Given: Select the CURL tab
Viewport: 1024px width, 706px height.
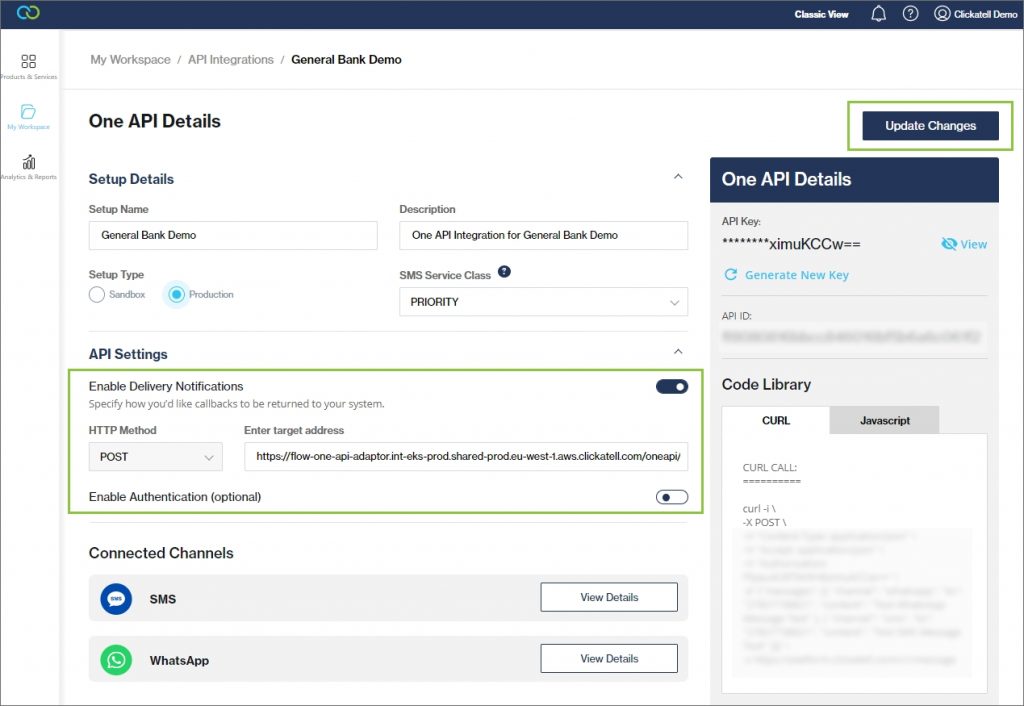Looking at the screenshot, I should [774, 420].
